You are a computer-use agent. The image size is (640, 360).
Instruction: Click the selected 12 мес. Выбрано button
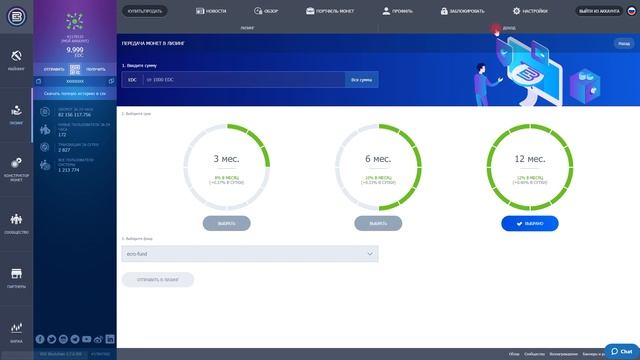[x=530, y=223]
